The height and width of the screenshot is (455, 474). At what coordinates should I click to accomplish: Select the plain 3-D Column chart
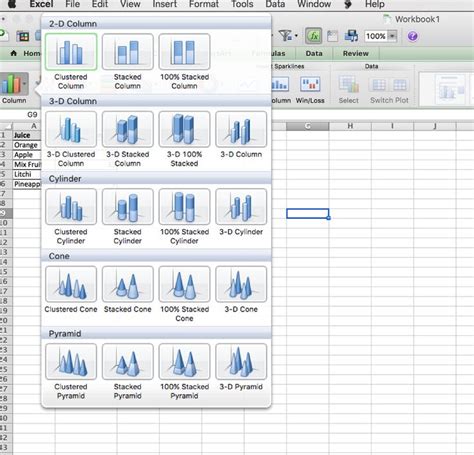point(241,129)
